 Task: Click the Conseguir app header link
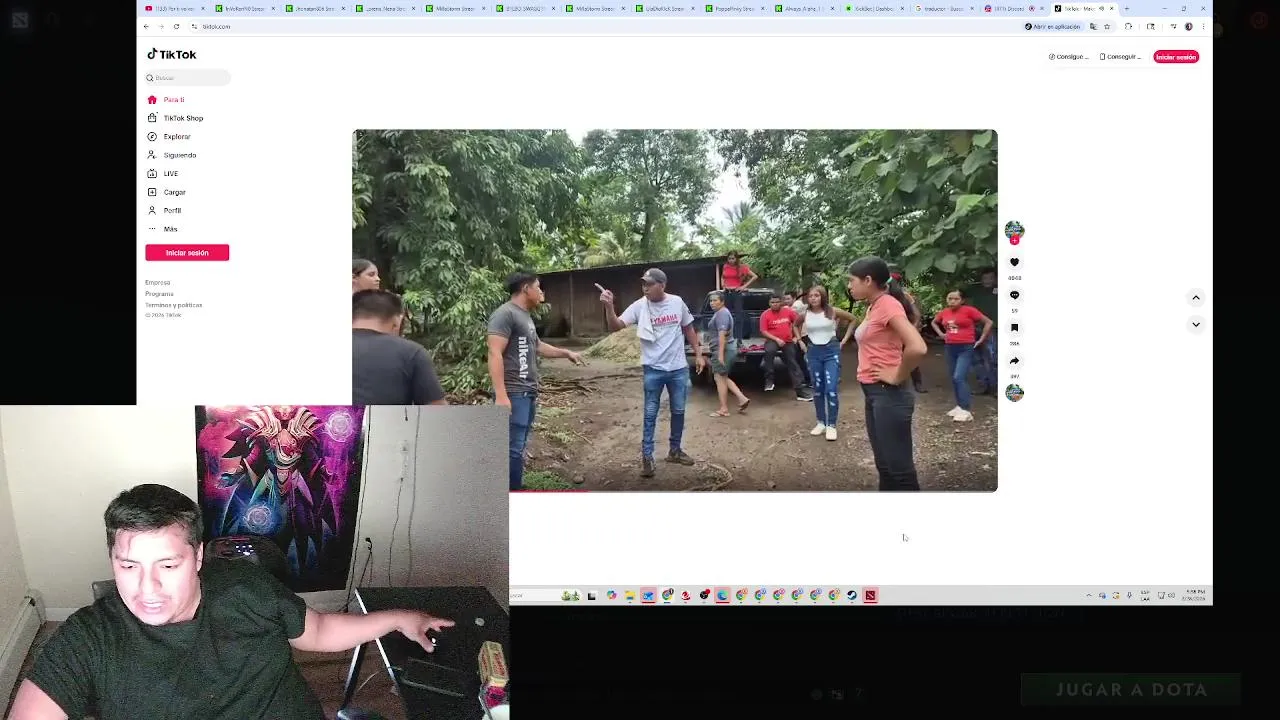(1120, 57)
